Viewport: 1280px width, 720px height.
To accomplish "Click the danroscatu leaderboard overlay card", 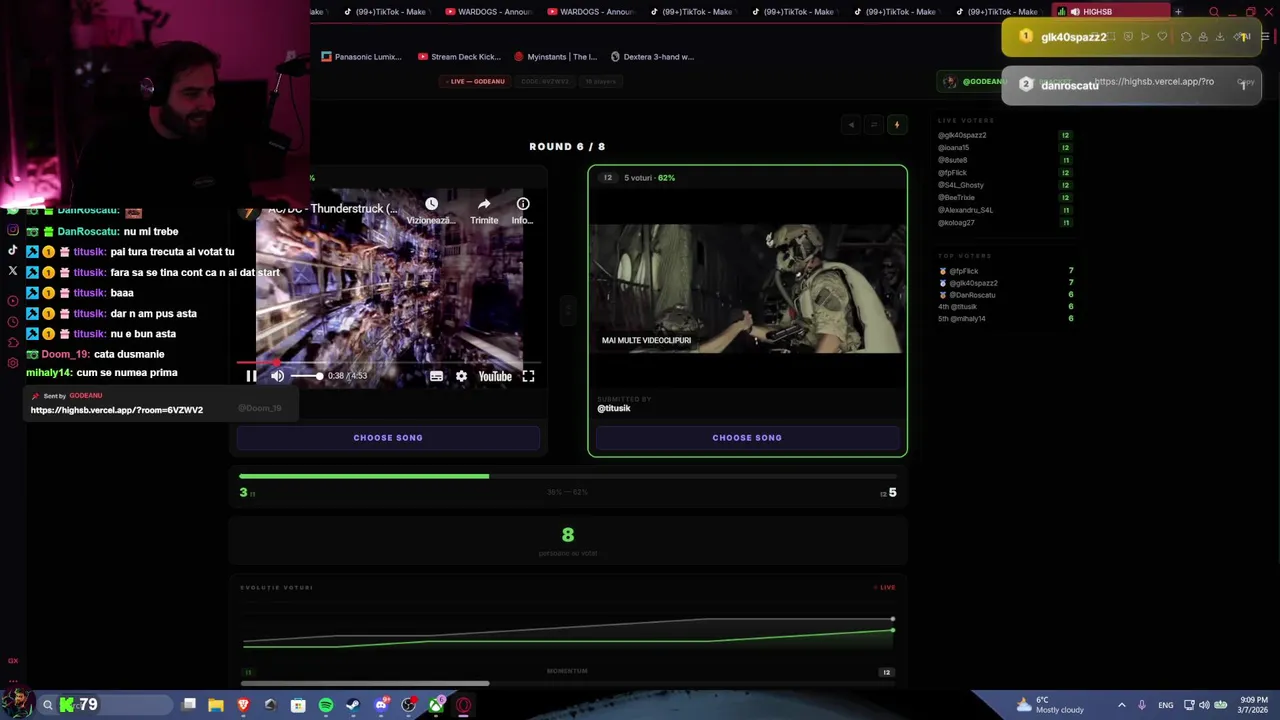I will 1131,85.
